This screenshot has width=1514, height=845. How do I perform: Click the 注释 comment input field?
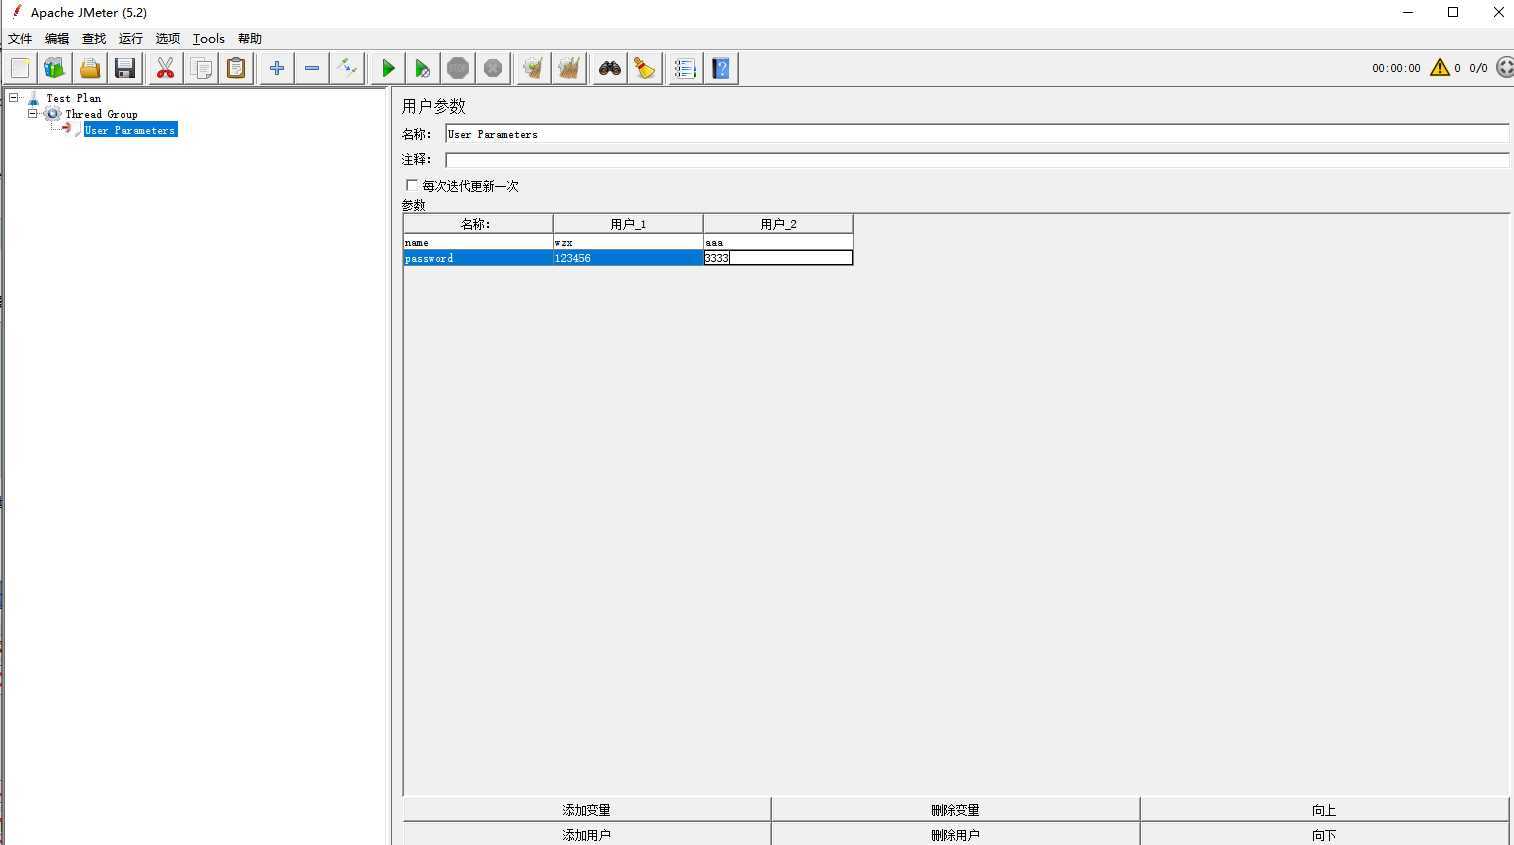point(976,159)
